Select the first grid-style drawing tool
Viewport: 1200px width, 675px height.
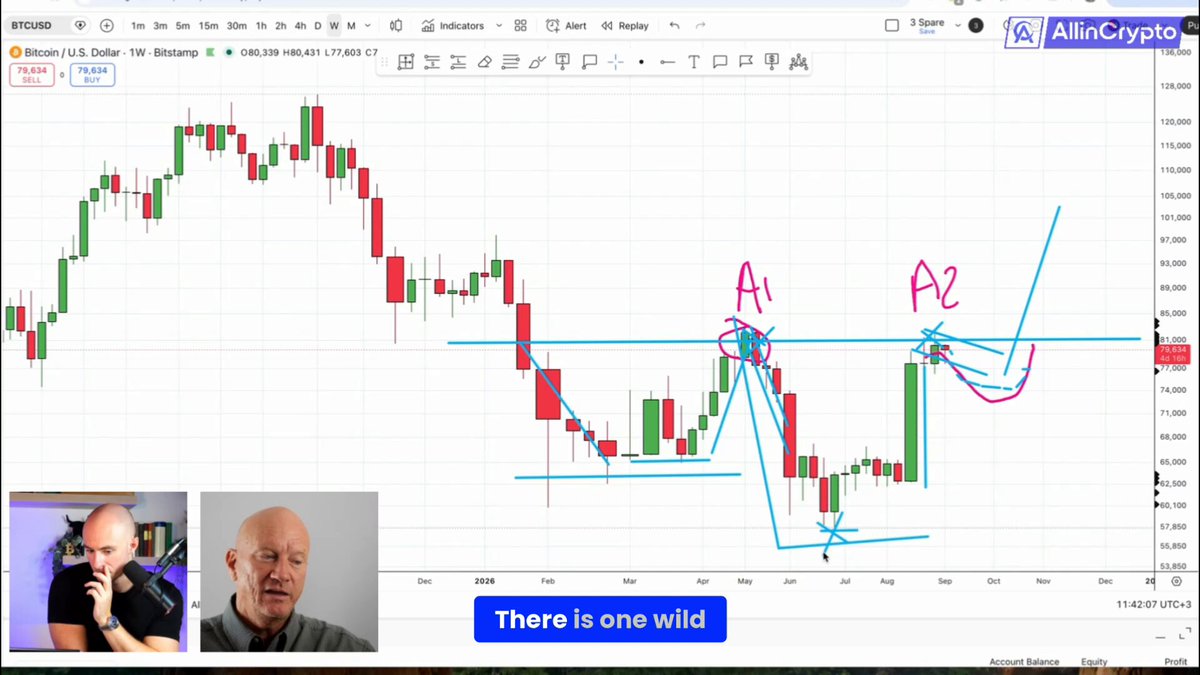(x=406, y=62)
